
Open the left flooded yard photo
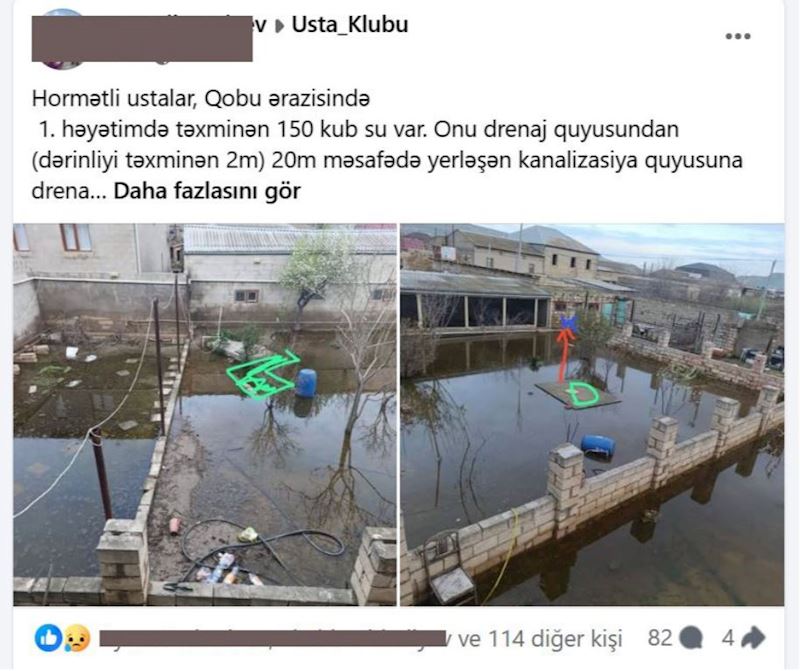pyautogui.click(x=205, y=414)
